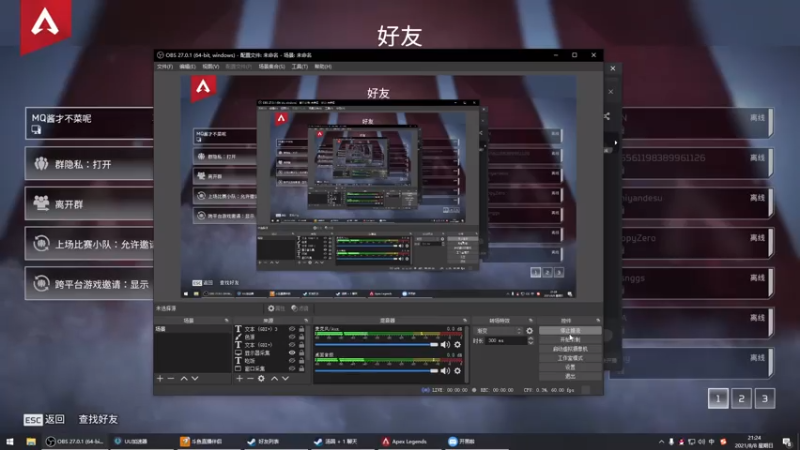The image size is (800, 450).
Task: Click 离开群 in Apex friends menu
Action: pyautogui.click(x=90, y=204)
